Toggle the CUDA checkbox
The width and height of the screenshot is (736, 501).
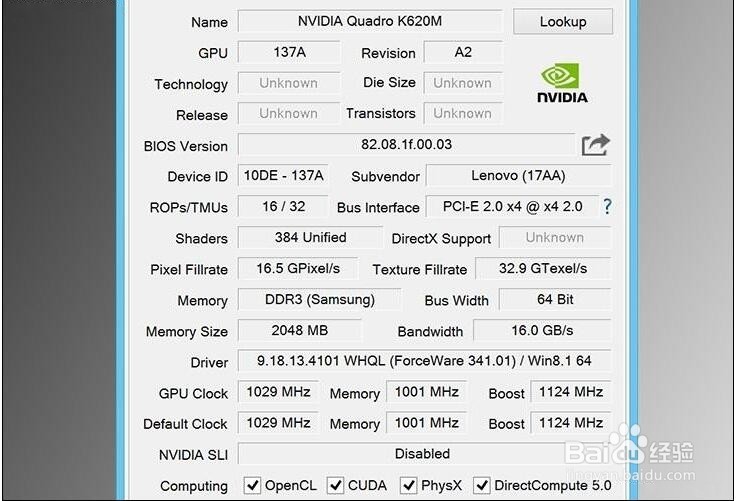coord(335,486)
